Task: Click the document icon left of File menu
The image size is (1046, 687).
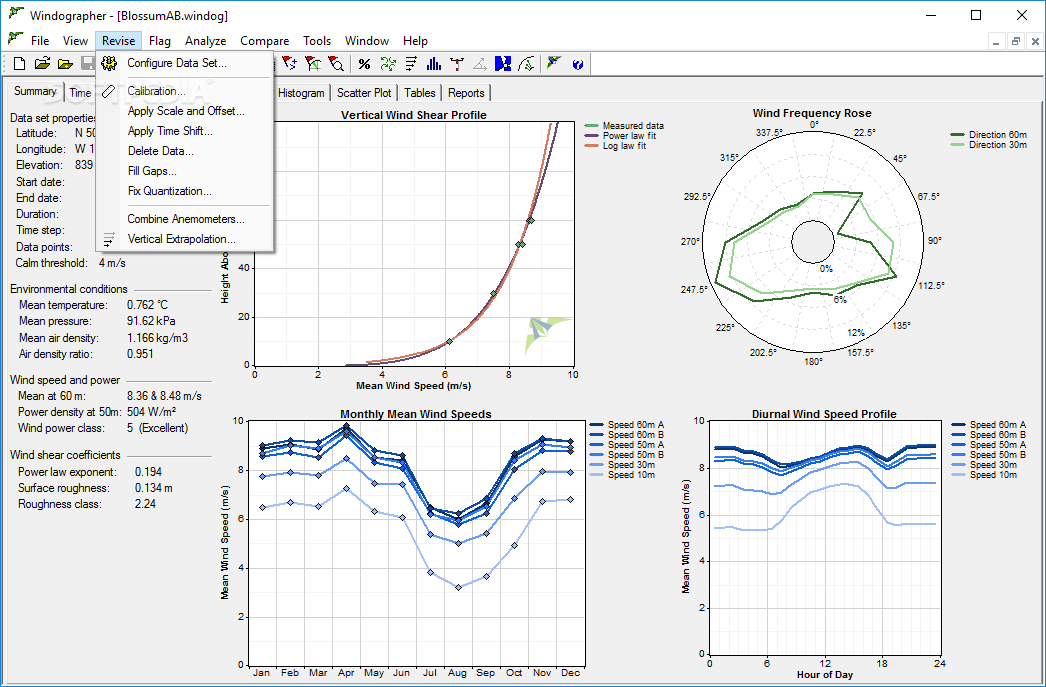Action: click(16, 39)
